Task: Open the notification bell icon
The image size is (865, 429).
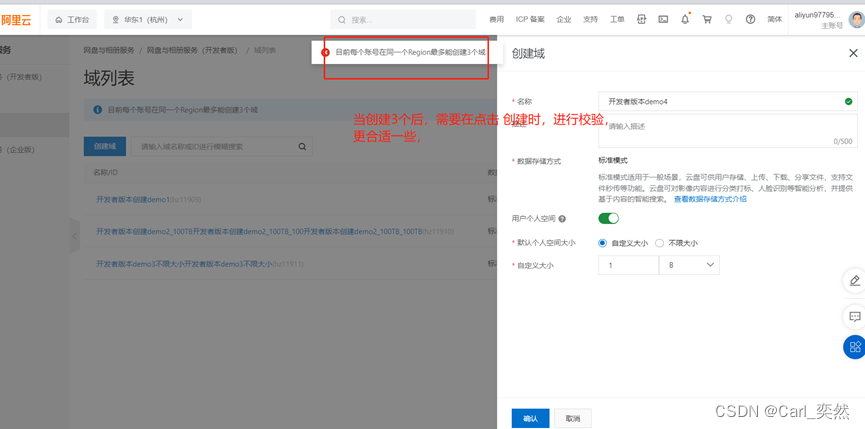Action: pos(685,19)
